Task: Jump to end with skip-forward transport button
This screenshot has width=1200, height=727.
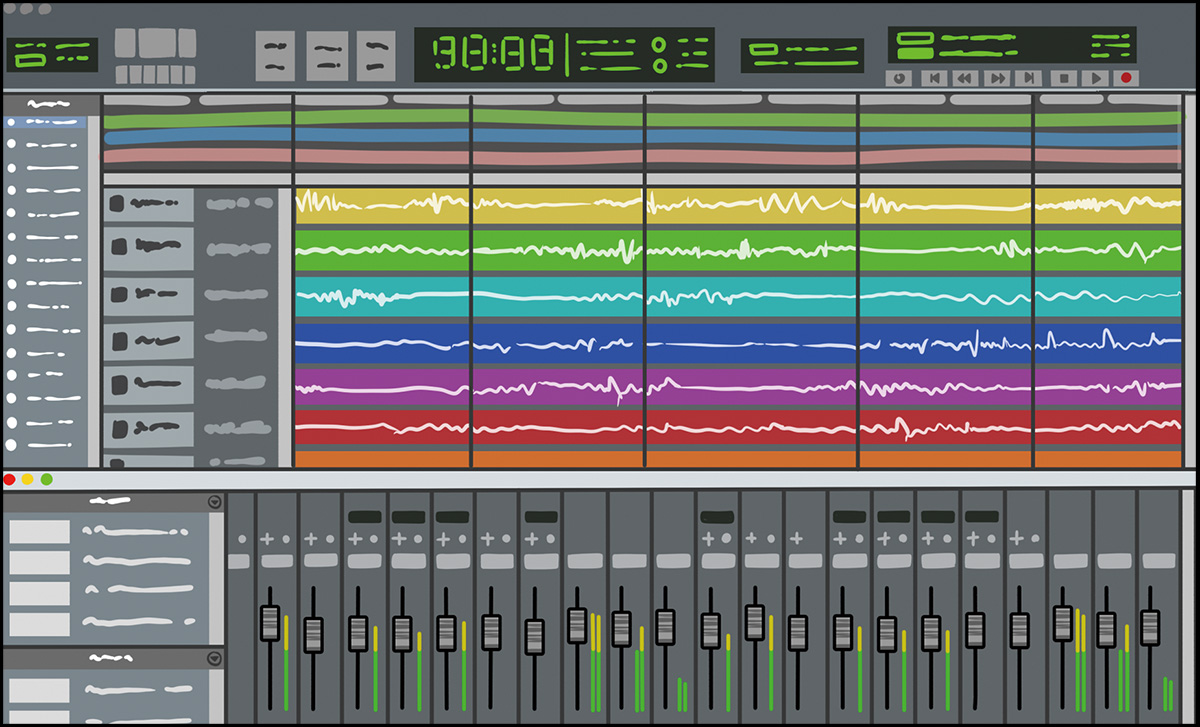Action: (x=1028, y=77)
